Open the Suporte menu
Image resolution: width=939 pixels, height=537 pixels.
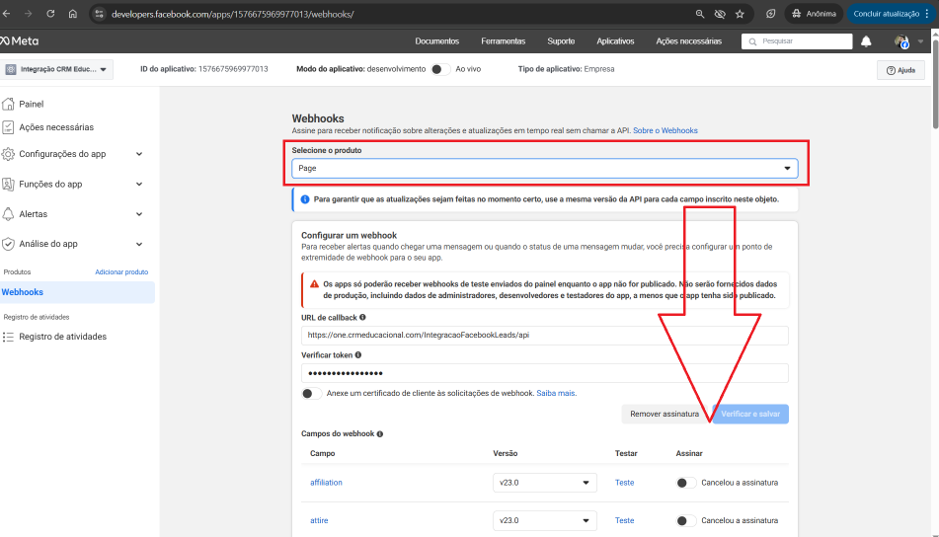coord(561,41)
